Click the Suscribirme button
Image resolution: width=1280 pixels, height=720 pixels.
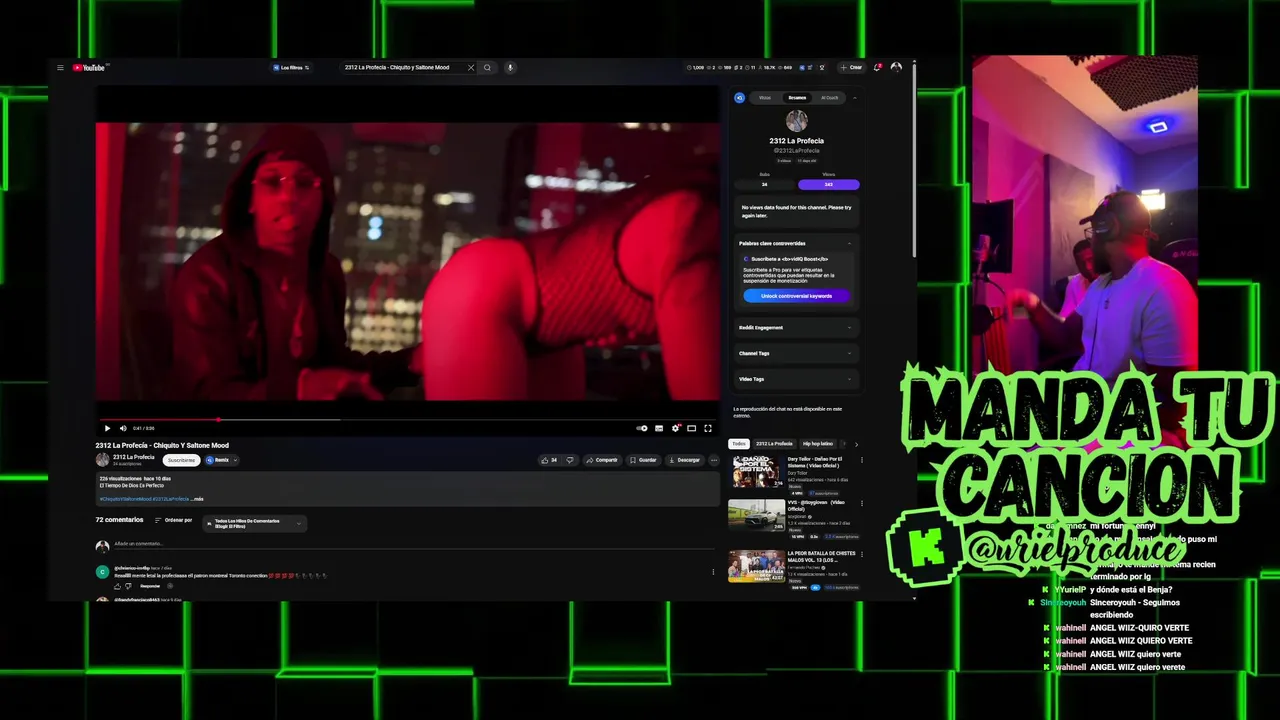[182, 460]
